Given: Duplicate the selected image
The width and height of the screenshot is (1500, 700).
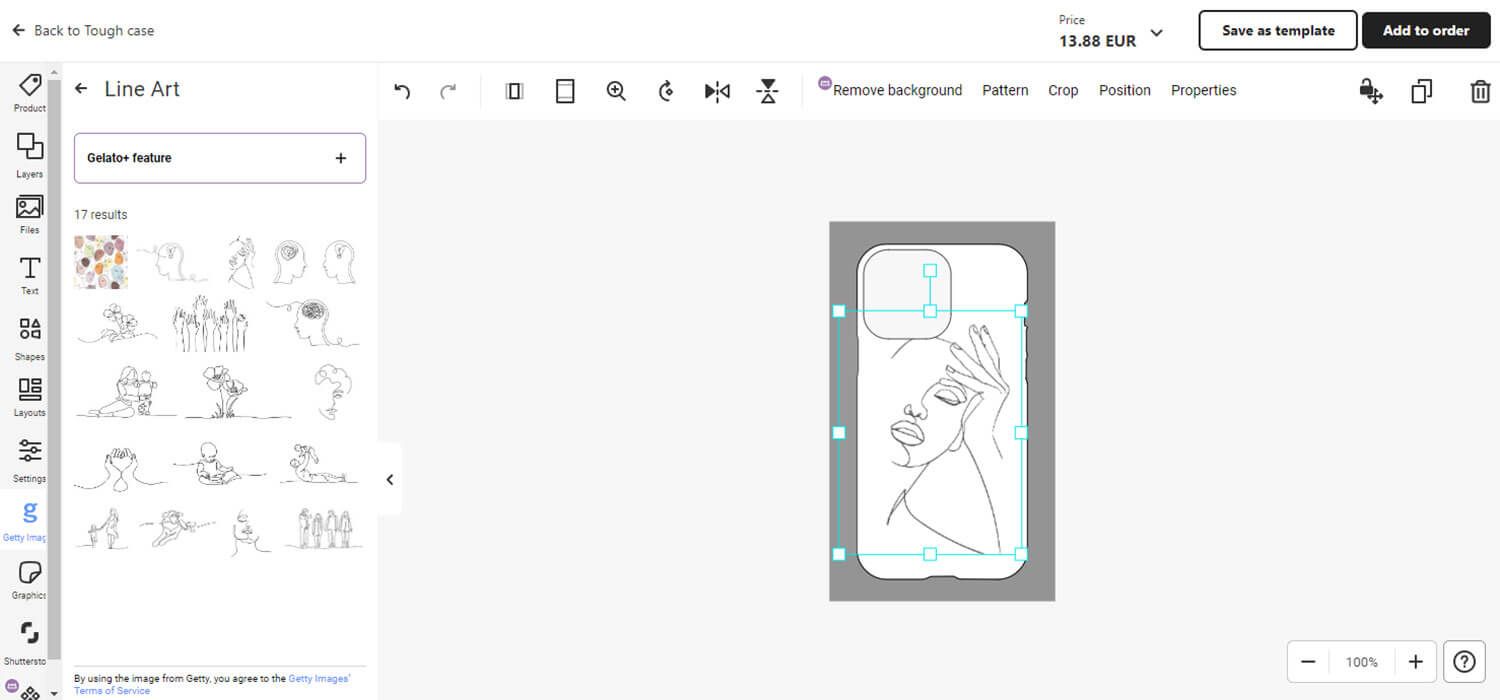Looking at the screenshot, I should [1421, 91].
